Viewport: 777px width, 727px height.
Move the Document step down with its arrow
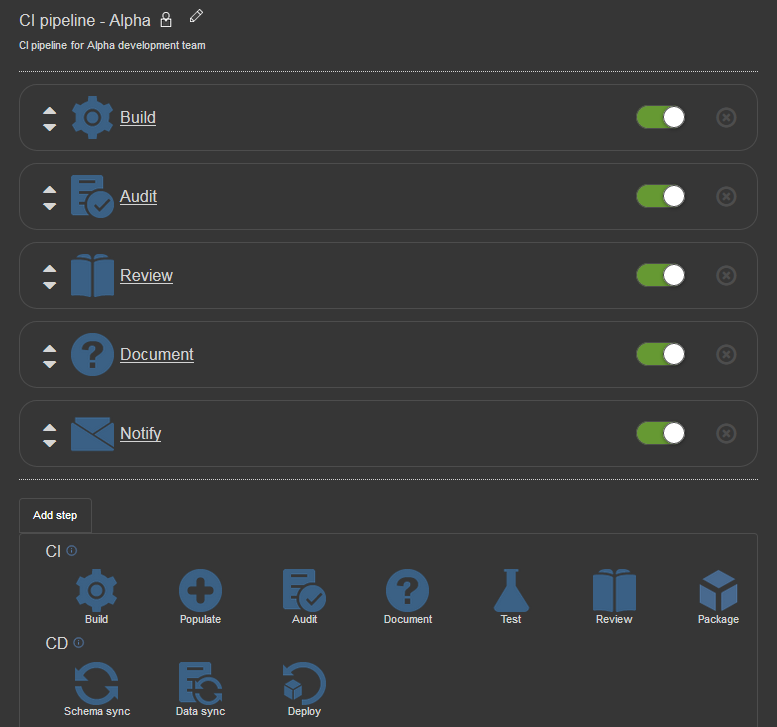(50, 364)
